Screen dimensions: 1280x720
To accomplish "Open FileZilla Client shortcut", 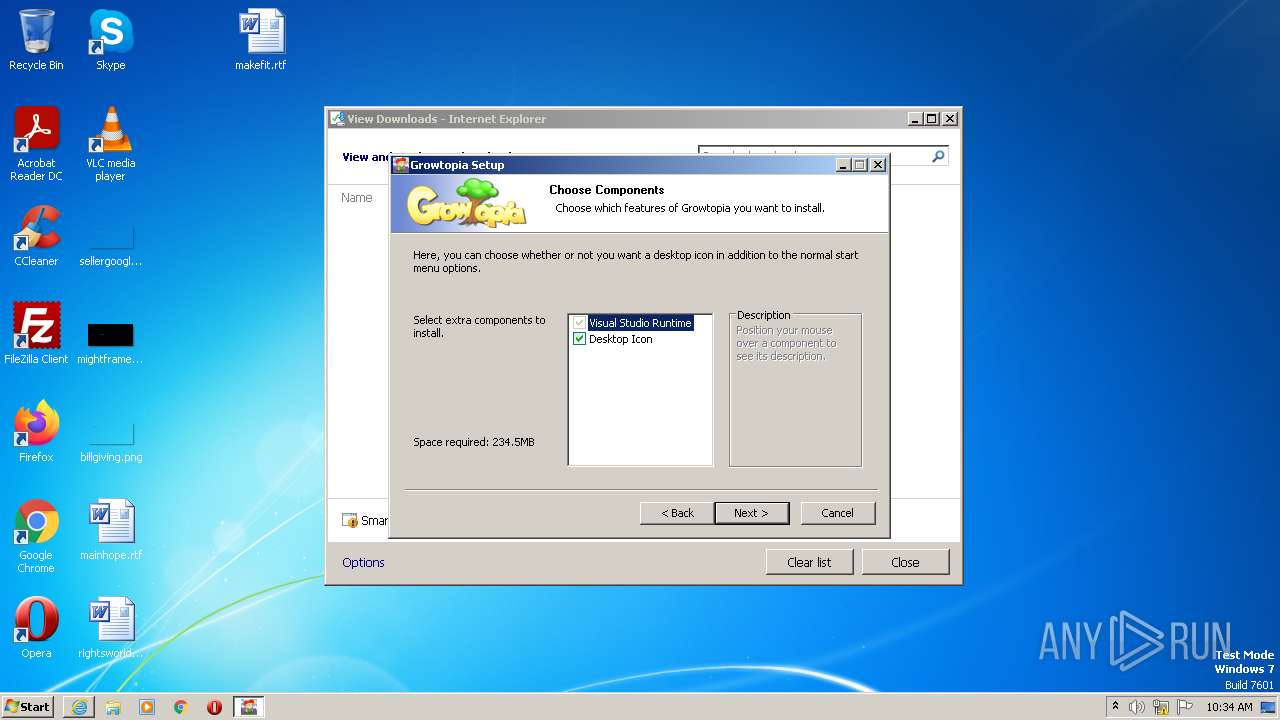I will [36, 334].
